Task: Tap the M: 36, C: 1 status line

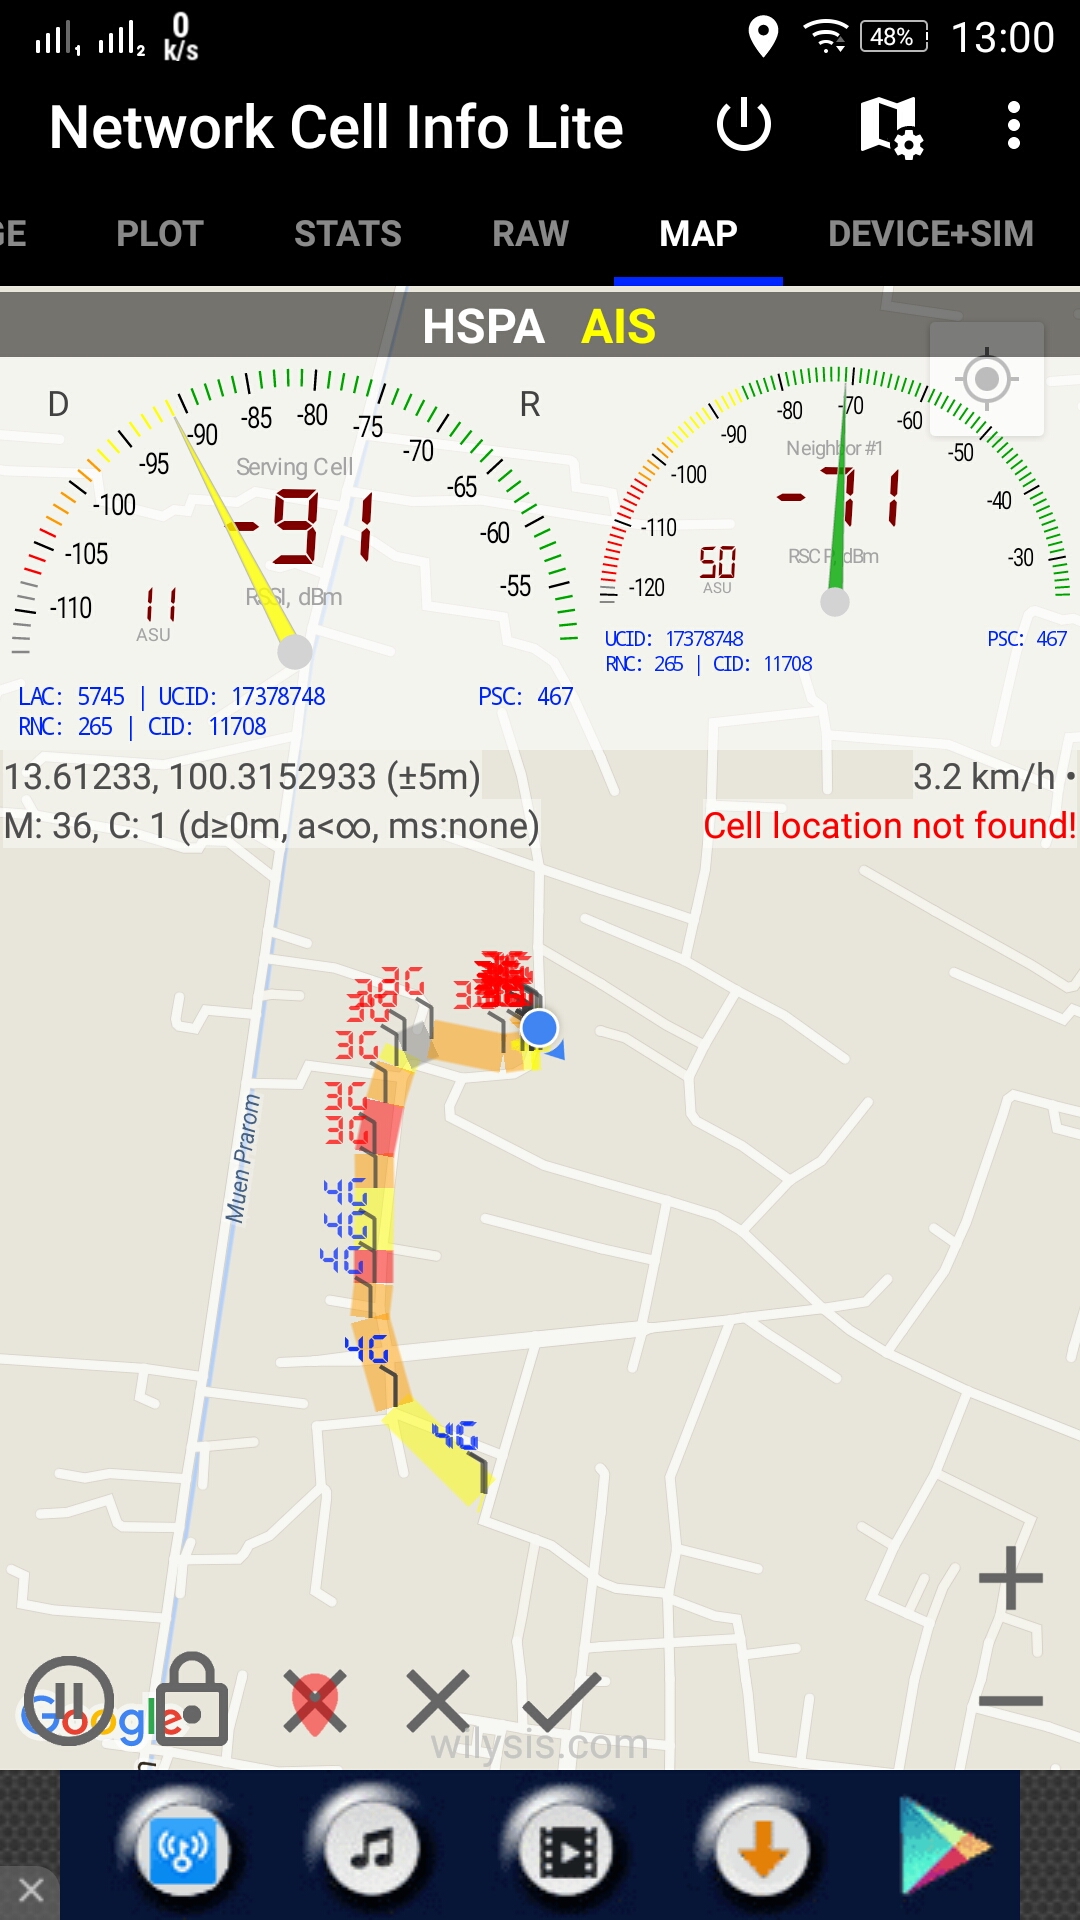Action: point(271,826)
